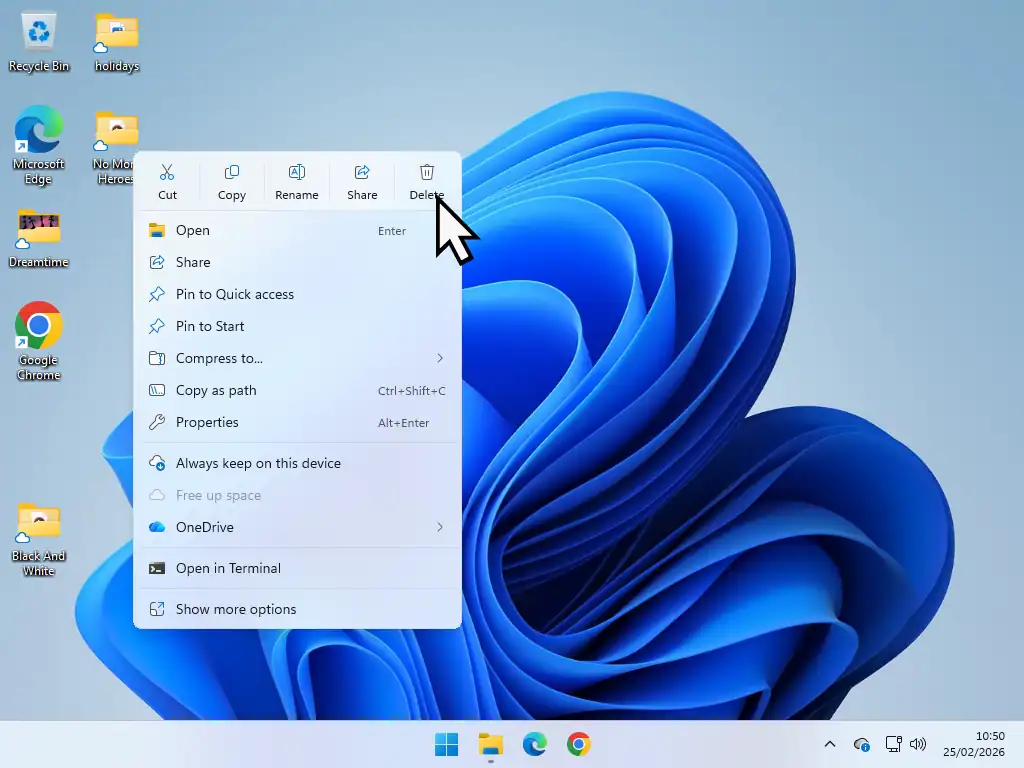Screen dimensions: 1024x768
Task: Open the Dreamtime folder on the desktop
Action: tap(38, 228)
